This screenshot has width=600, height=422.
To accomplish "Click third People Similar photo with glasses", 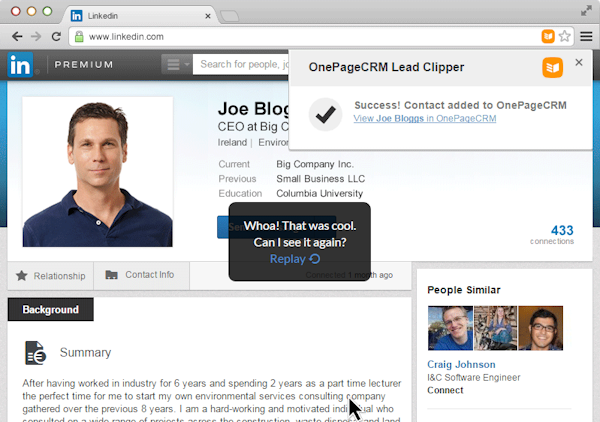I will (541, 328).
